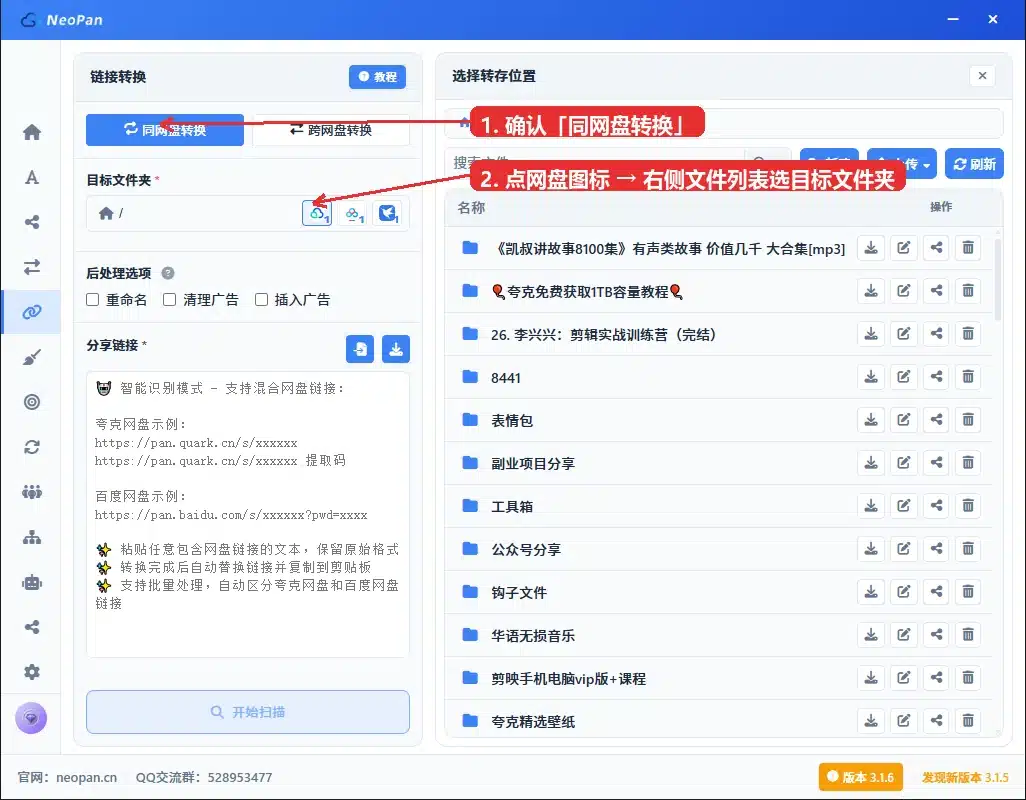Image resolution: width=1026 pixels, height=800 pixels.
Task: Open the sidebar sync arrows tool
Action: tap(31, 447)
